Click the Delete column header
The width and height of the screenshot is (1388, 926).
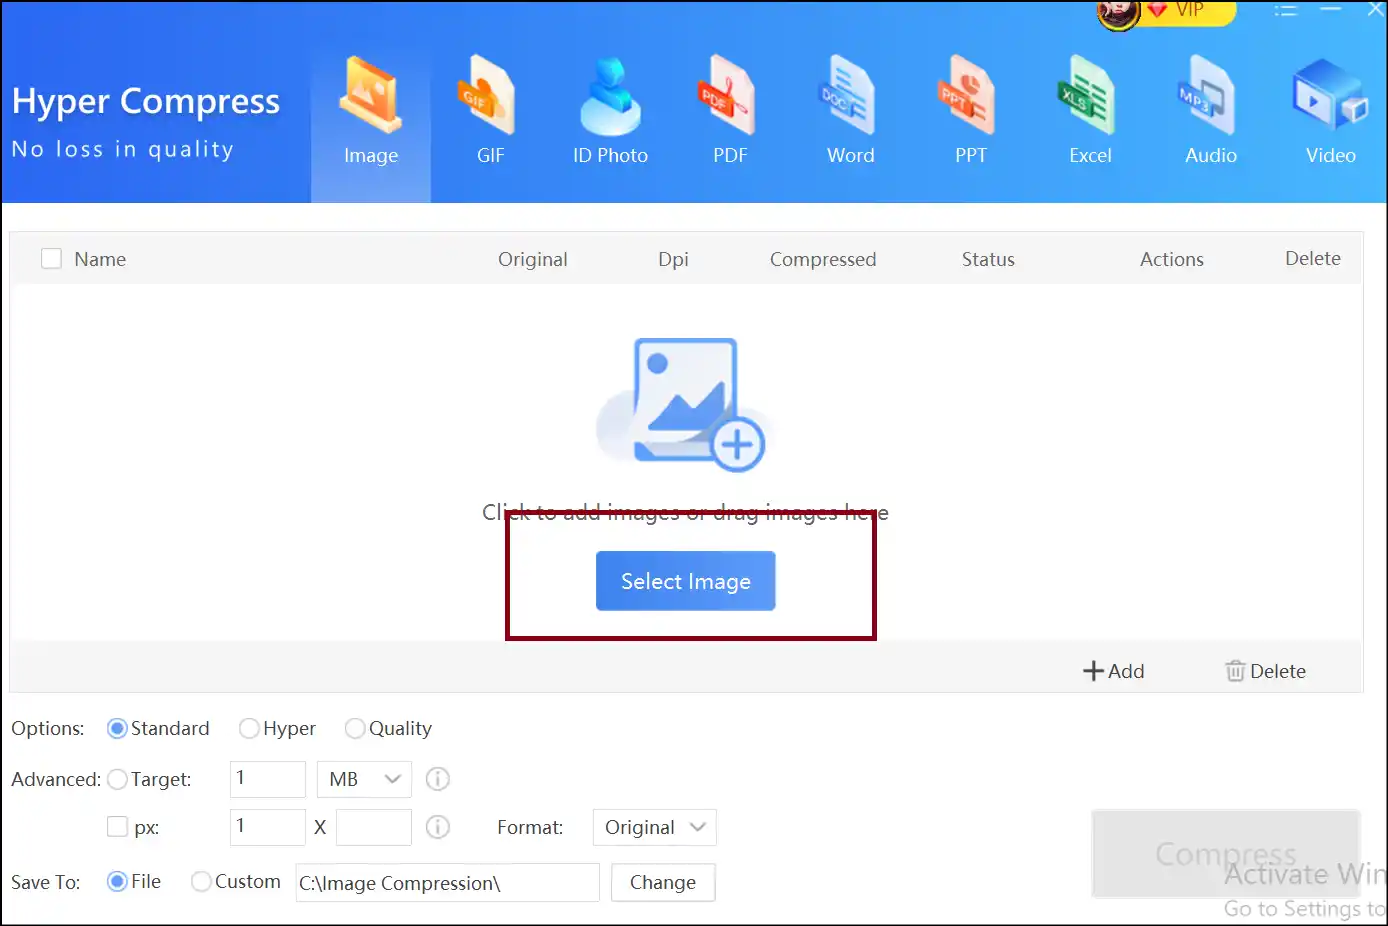(1313, 258)
